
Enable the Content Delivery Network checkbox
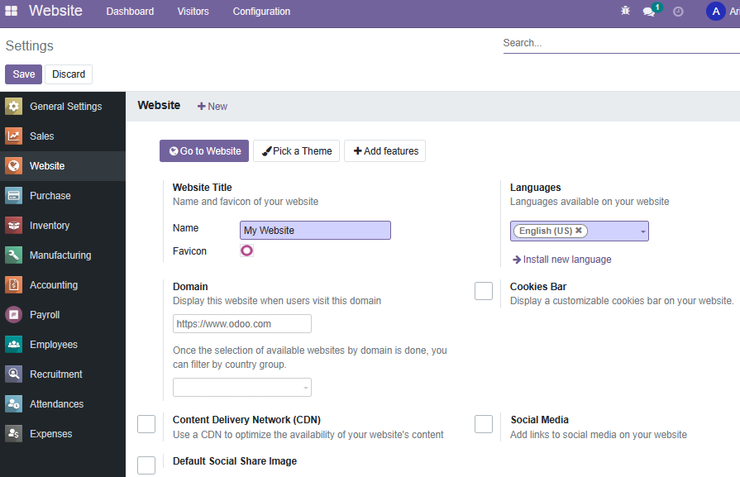[x=146, y=424]
